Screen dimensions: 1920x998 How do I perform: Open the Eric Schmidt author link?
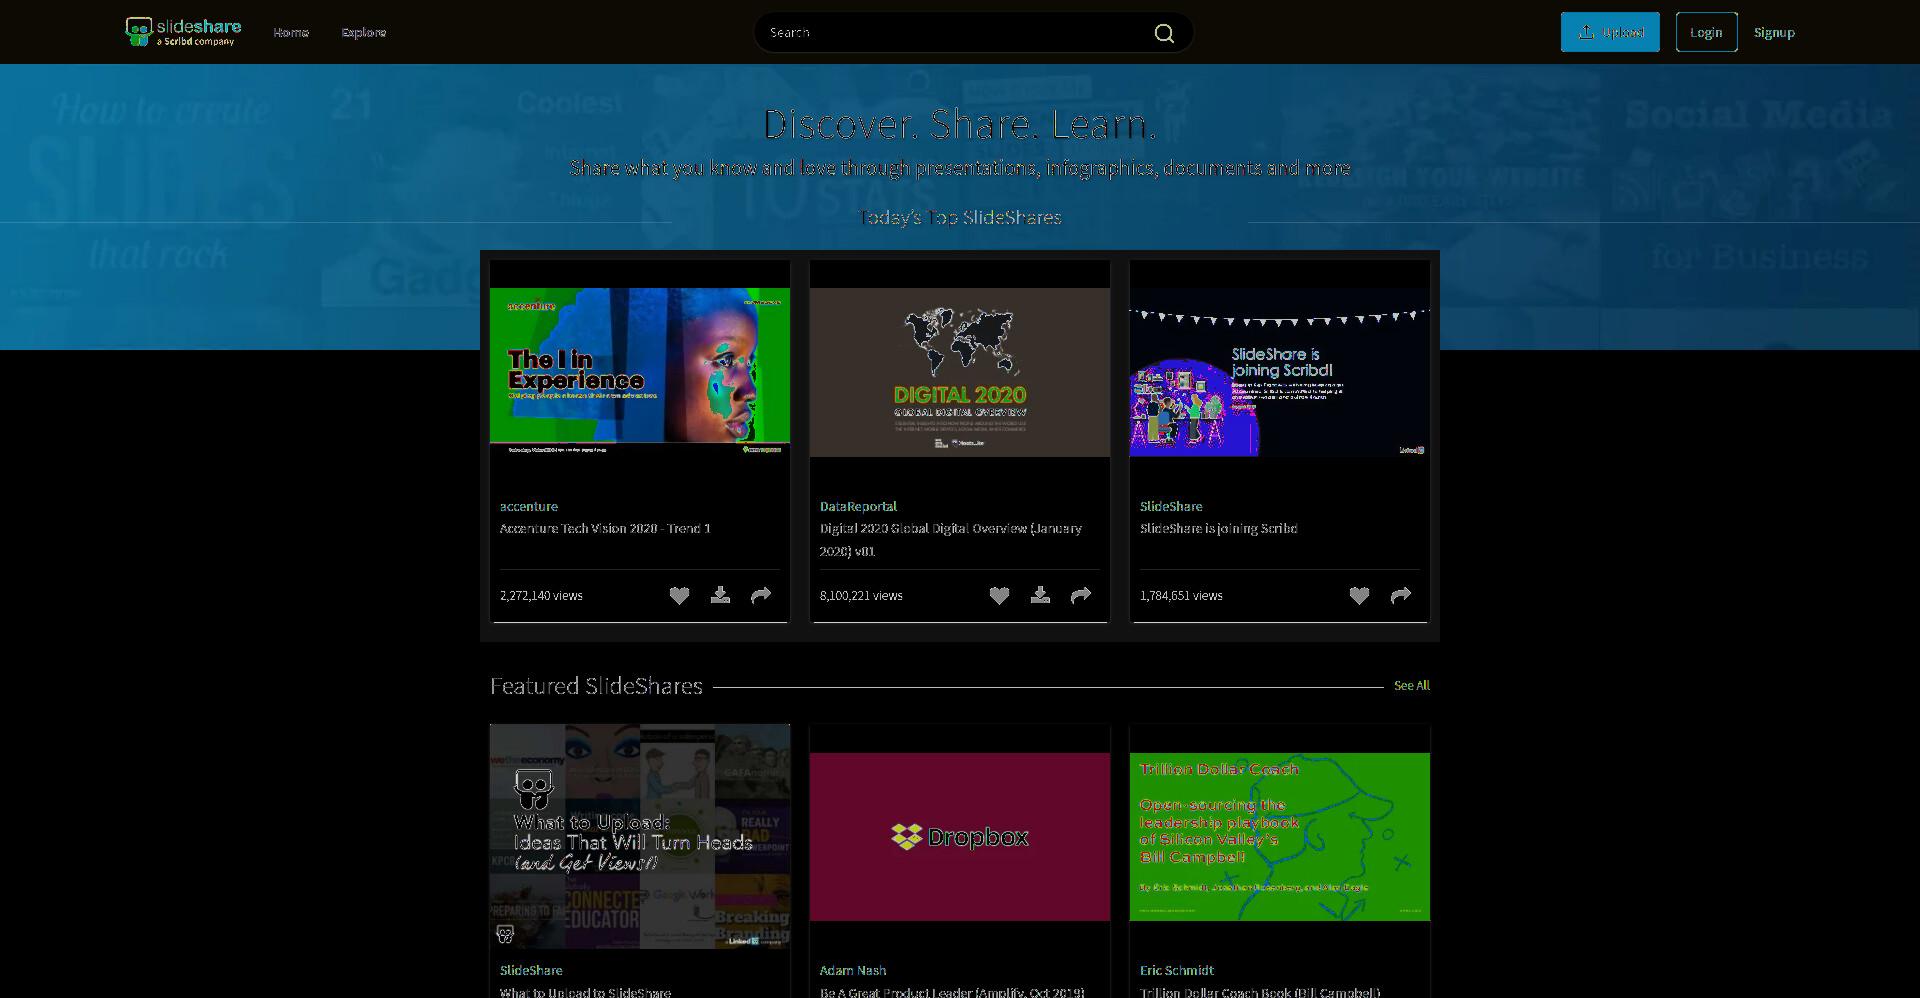(1177, 970)
